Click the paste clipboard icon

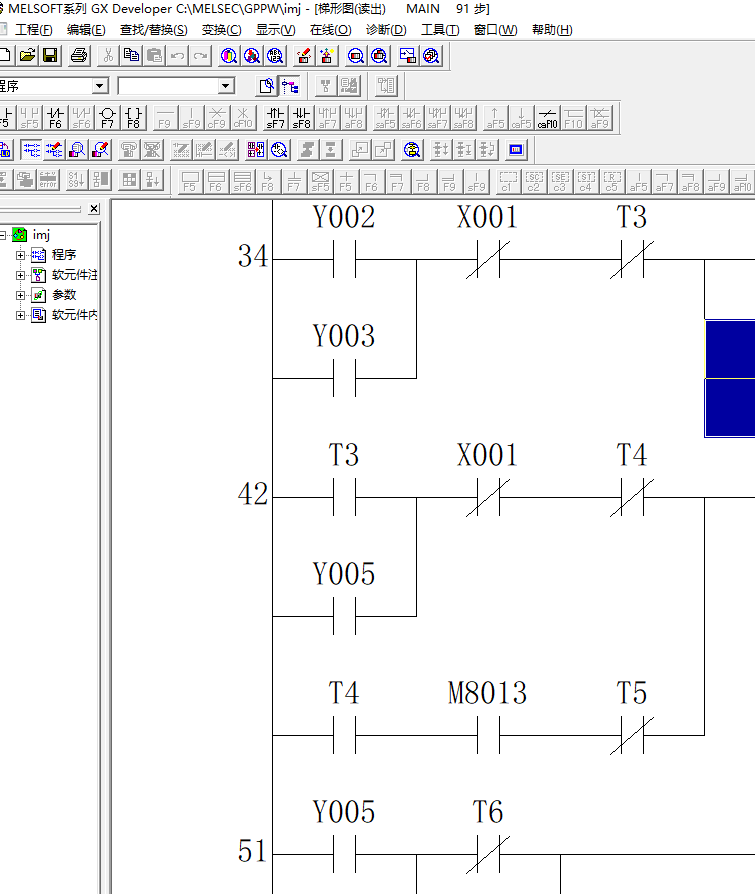point(154,55)
